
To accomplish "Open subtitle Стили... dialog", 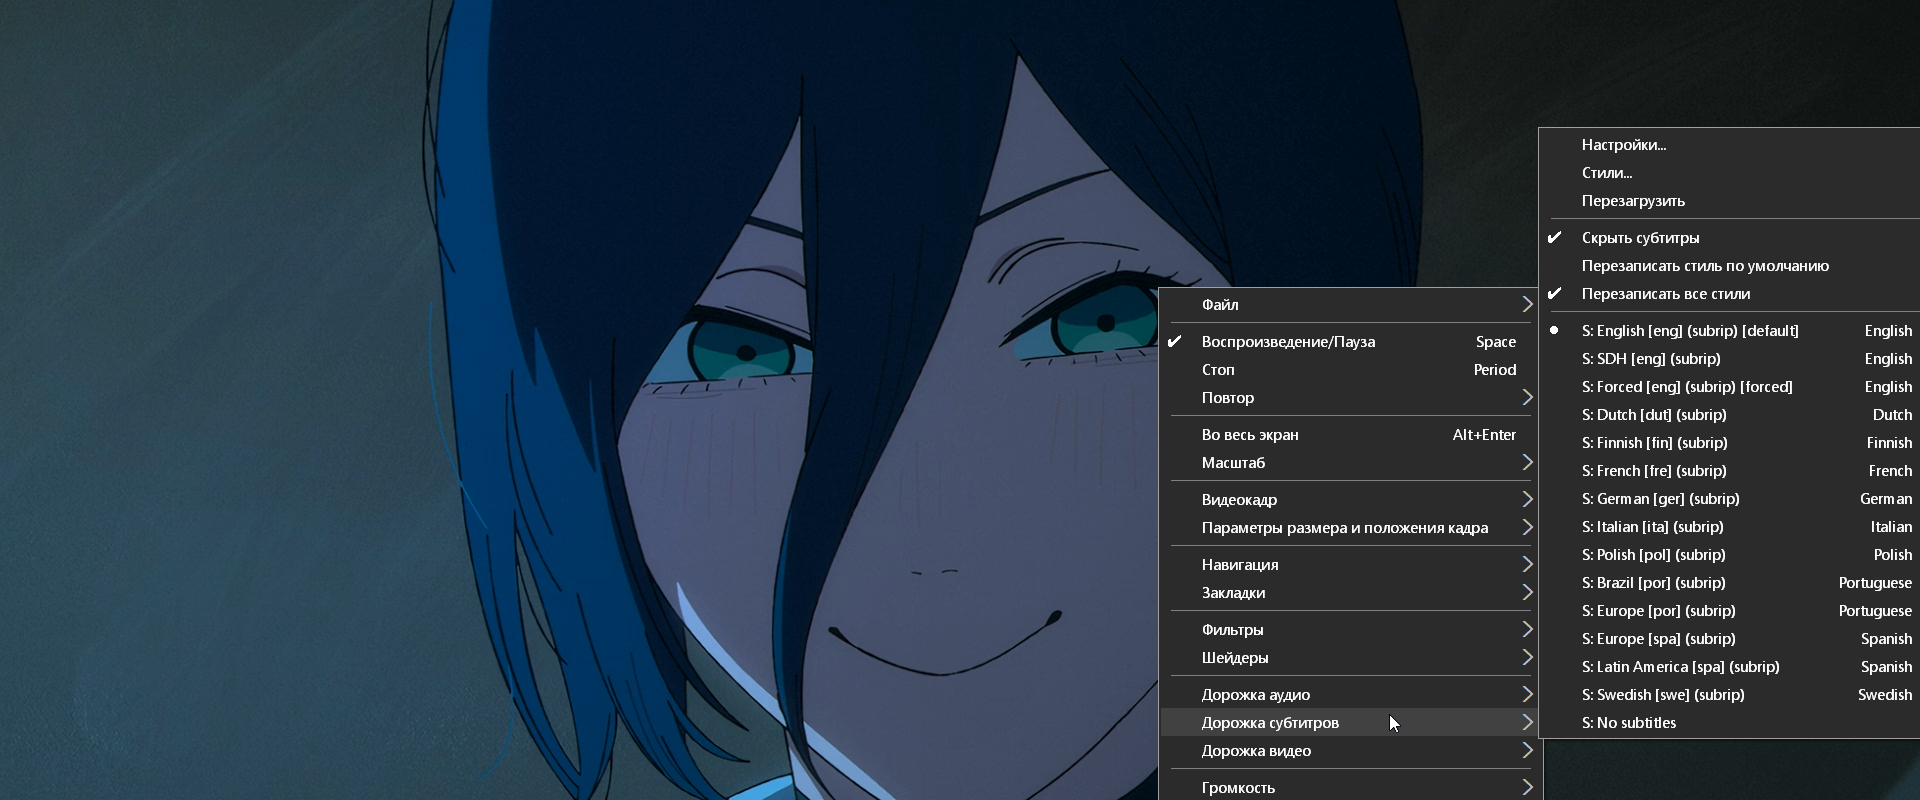I will coord(1730,173).
